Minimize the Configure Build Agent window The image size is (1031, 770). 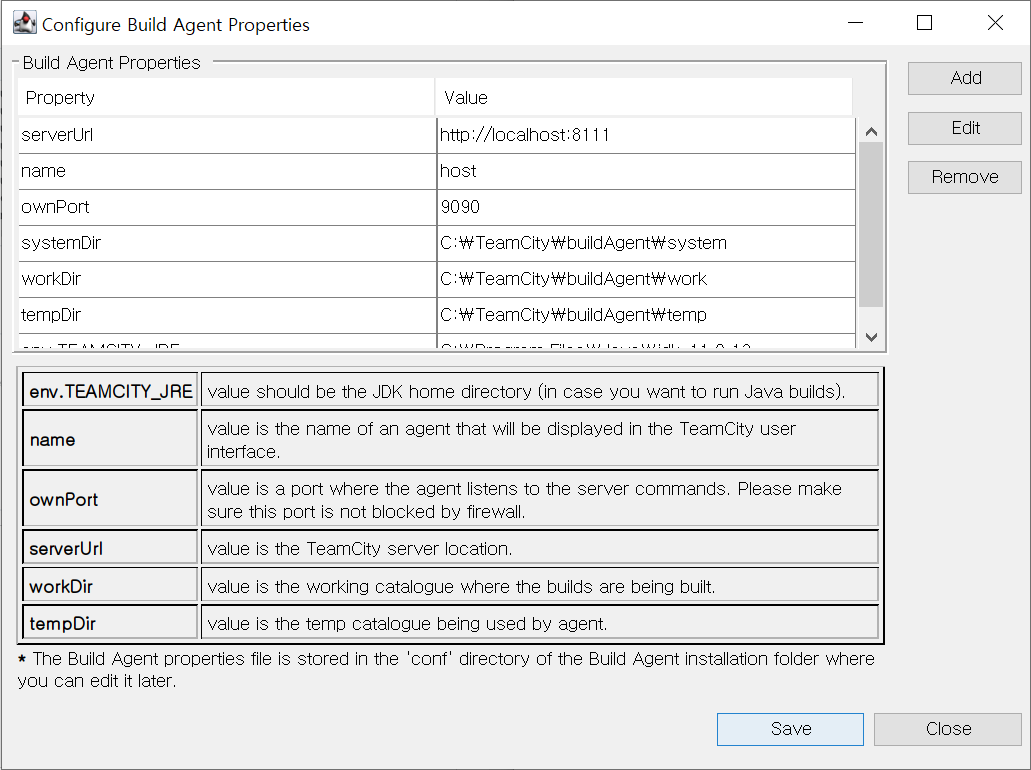[855, 23]
